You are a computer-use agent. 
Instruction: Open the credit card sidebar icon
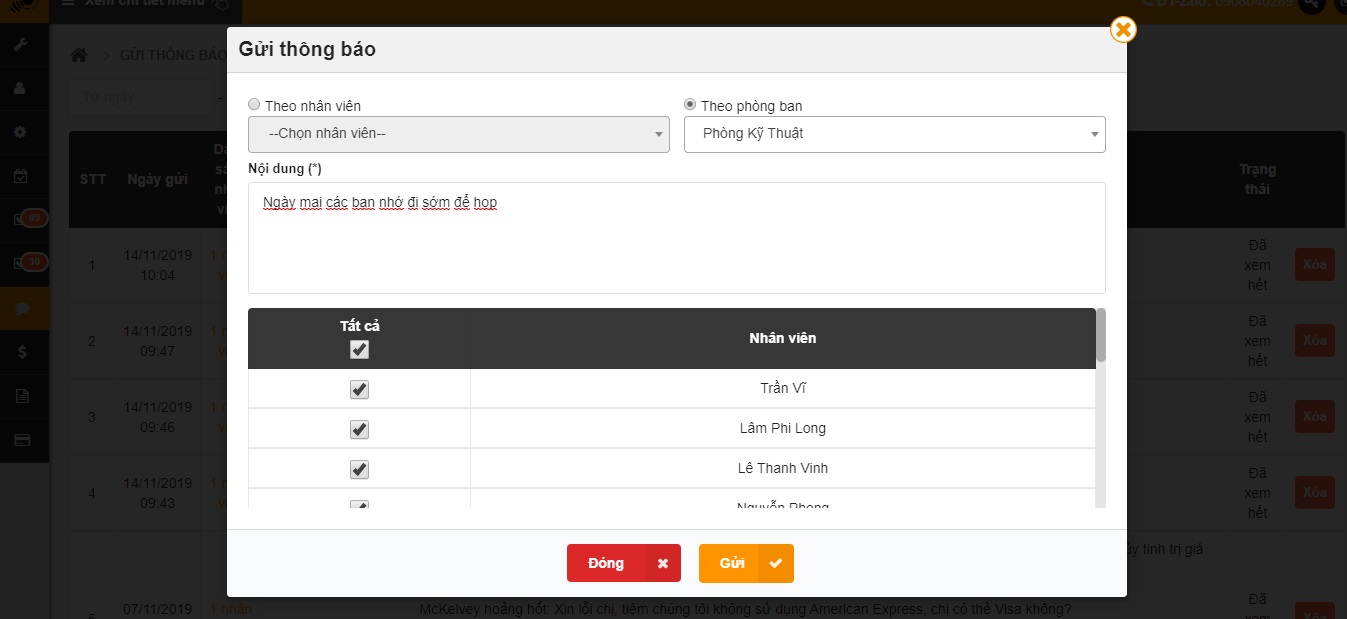[21, 440]
